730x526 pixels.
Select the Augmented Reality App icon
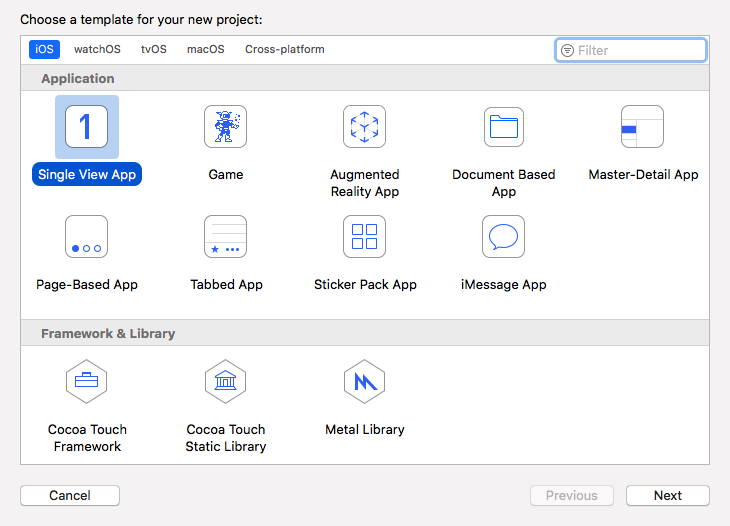click(x=364, y=127)
